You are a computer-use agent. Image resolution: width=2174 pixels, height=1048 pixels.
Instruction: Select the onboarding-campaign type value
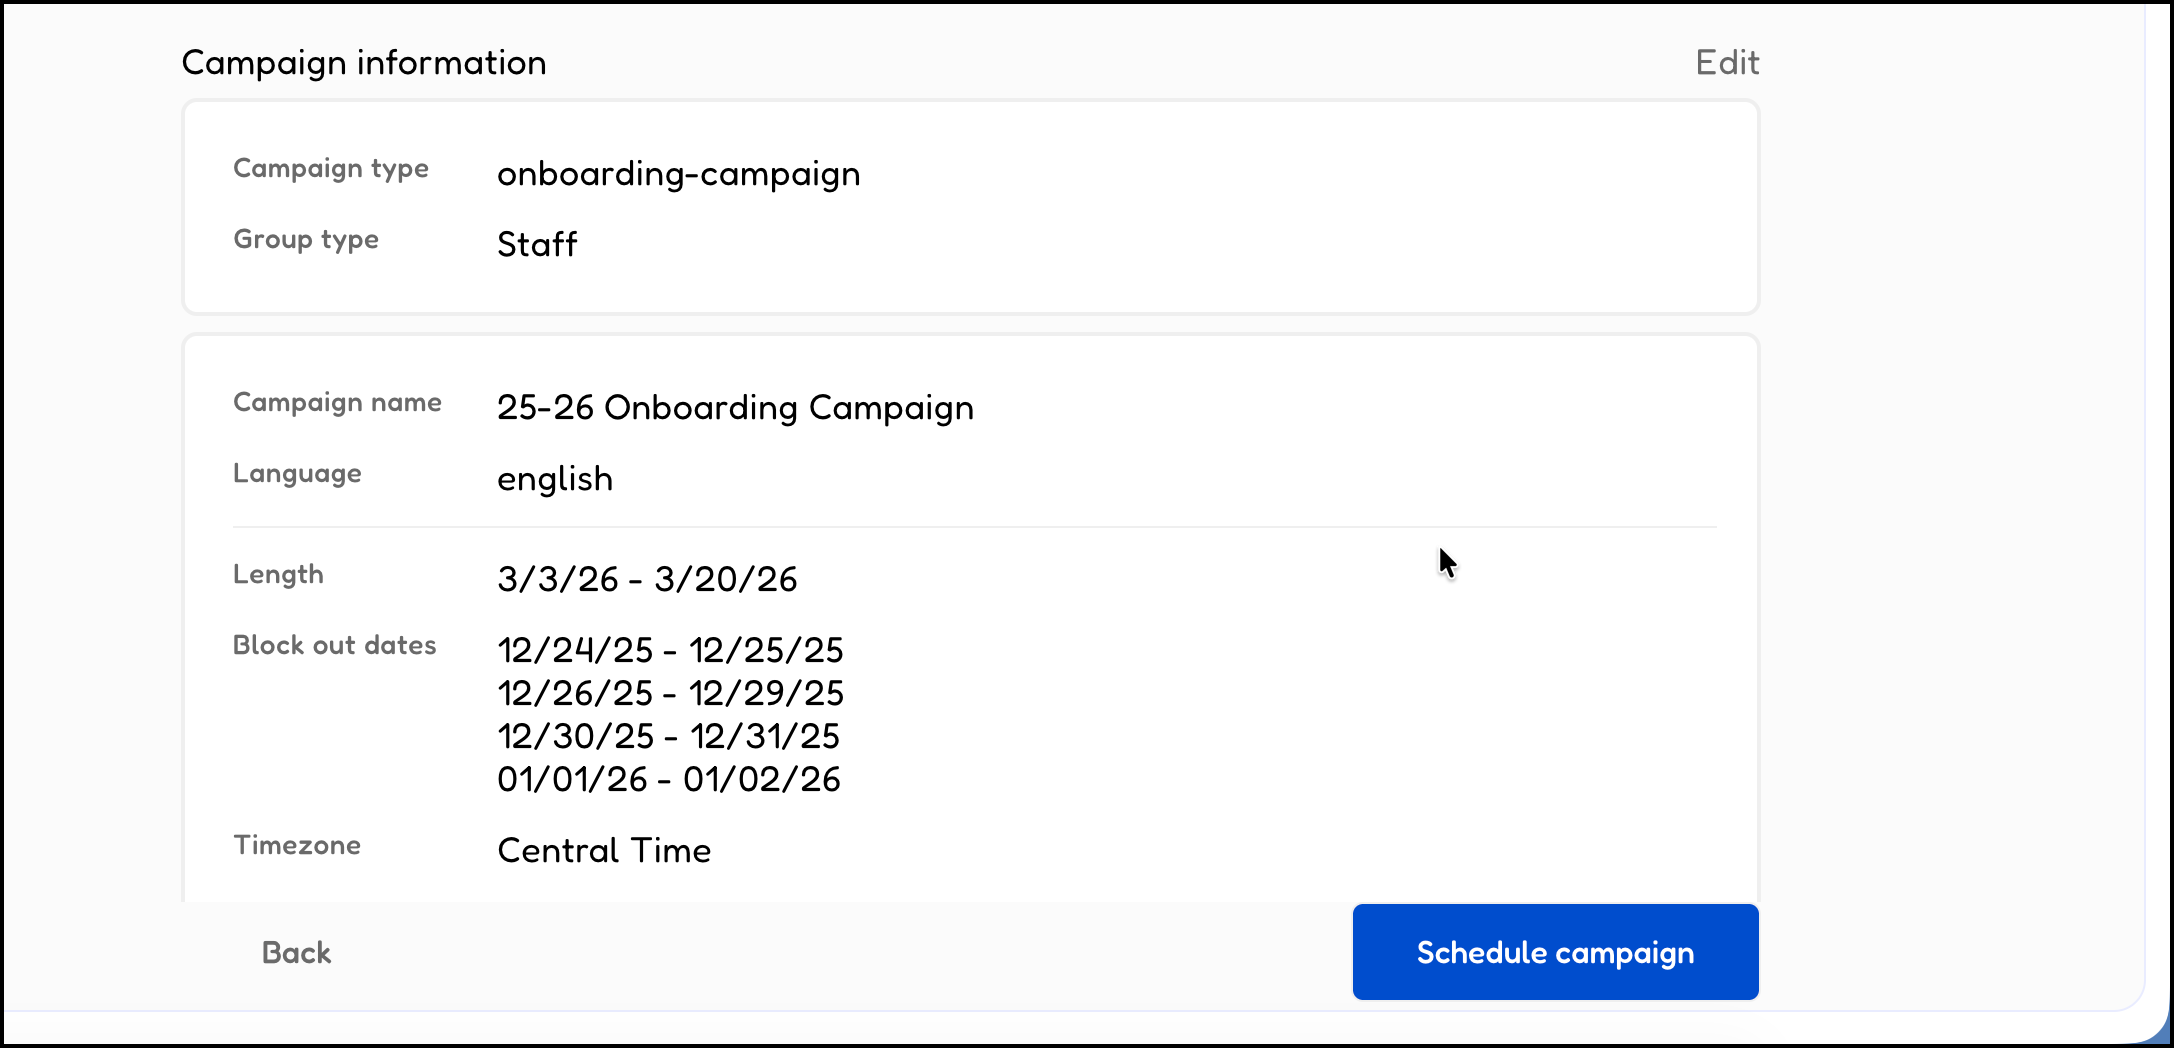[x=678, y=174]
